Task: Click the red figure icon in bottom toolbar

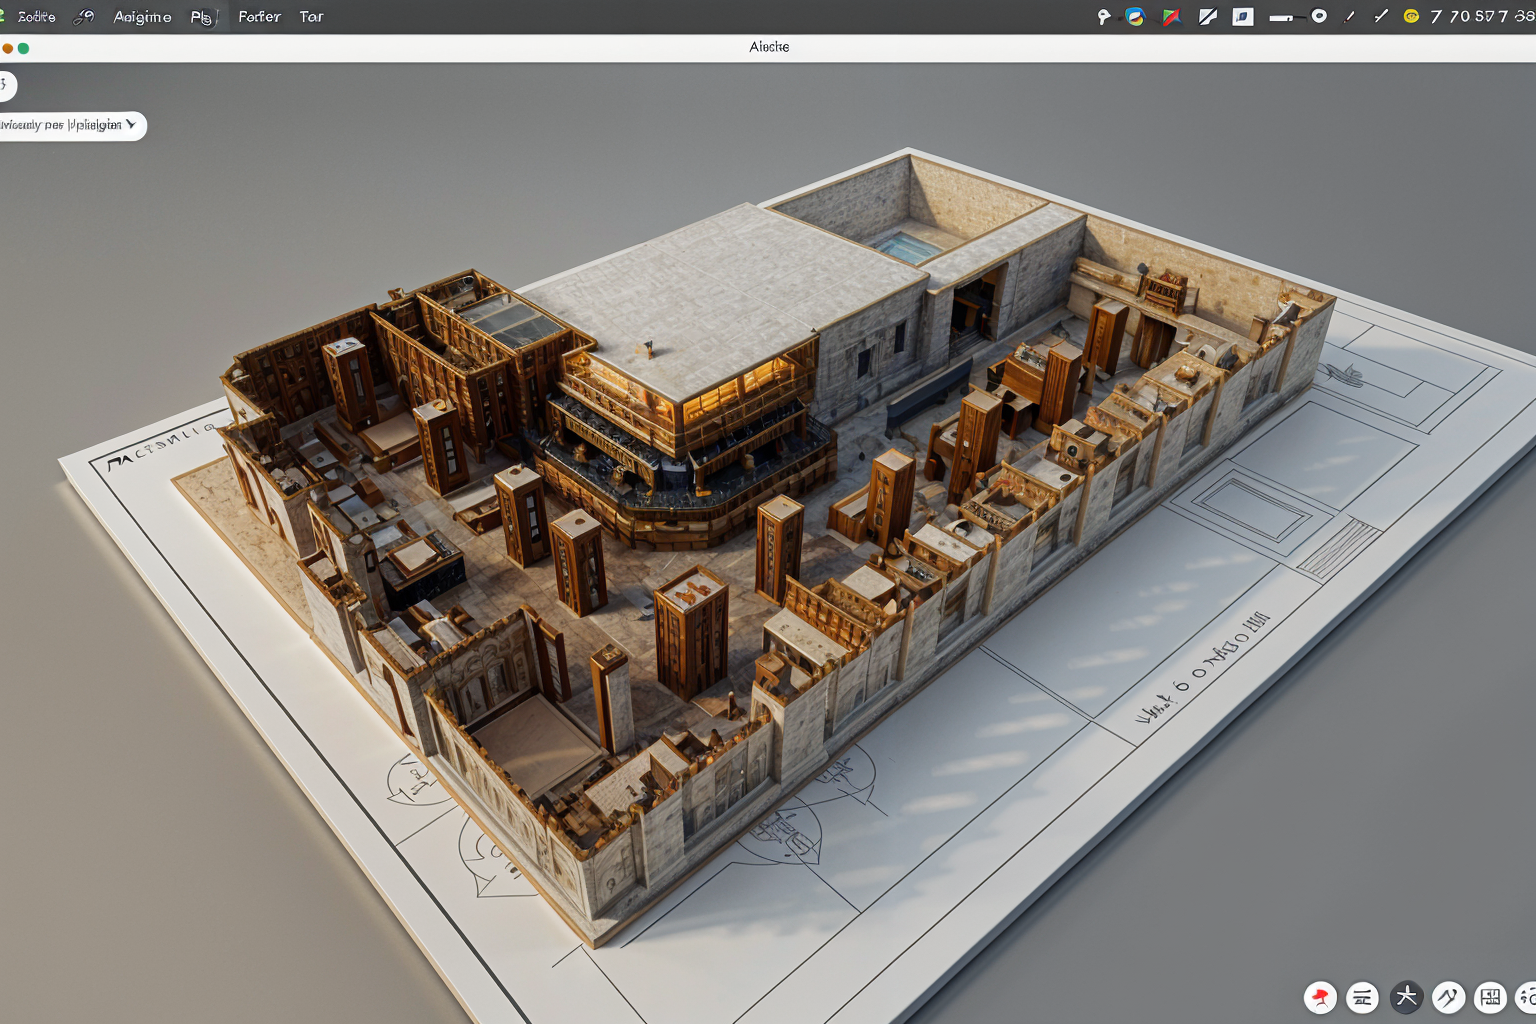Action: tap(1320, 997)
